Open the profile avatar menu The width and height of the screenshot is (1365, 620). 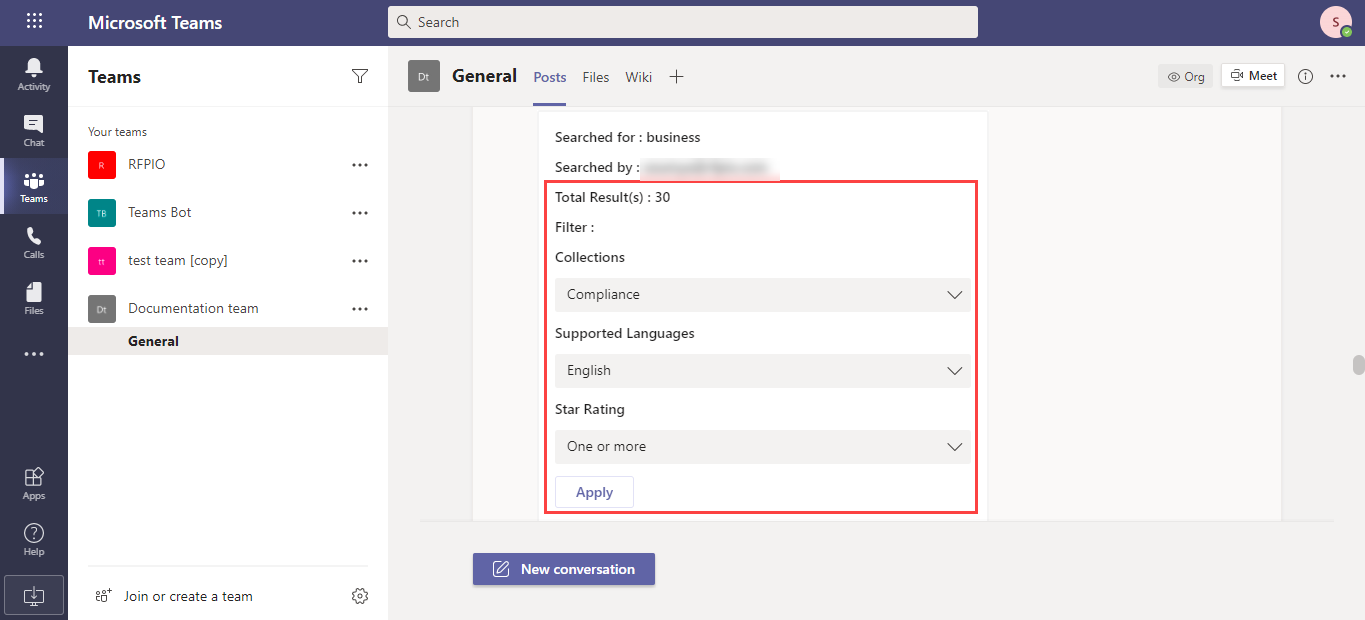point(1336,22)
